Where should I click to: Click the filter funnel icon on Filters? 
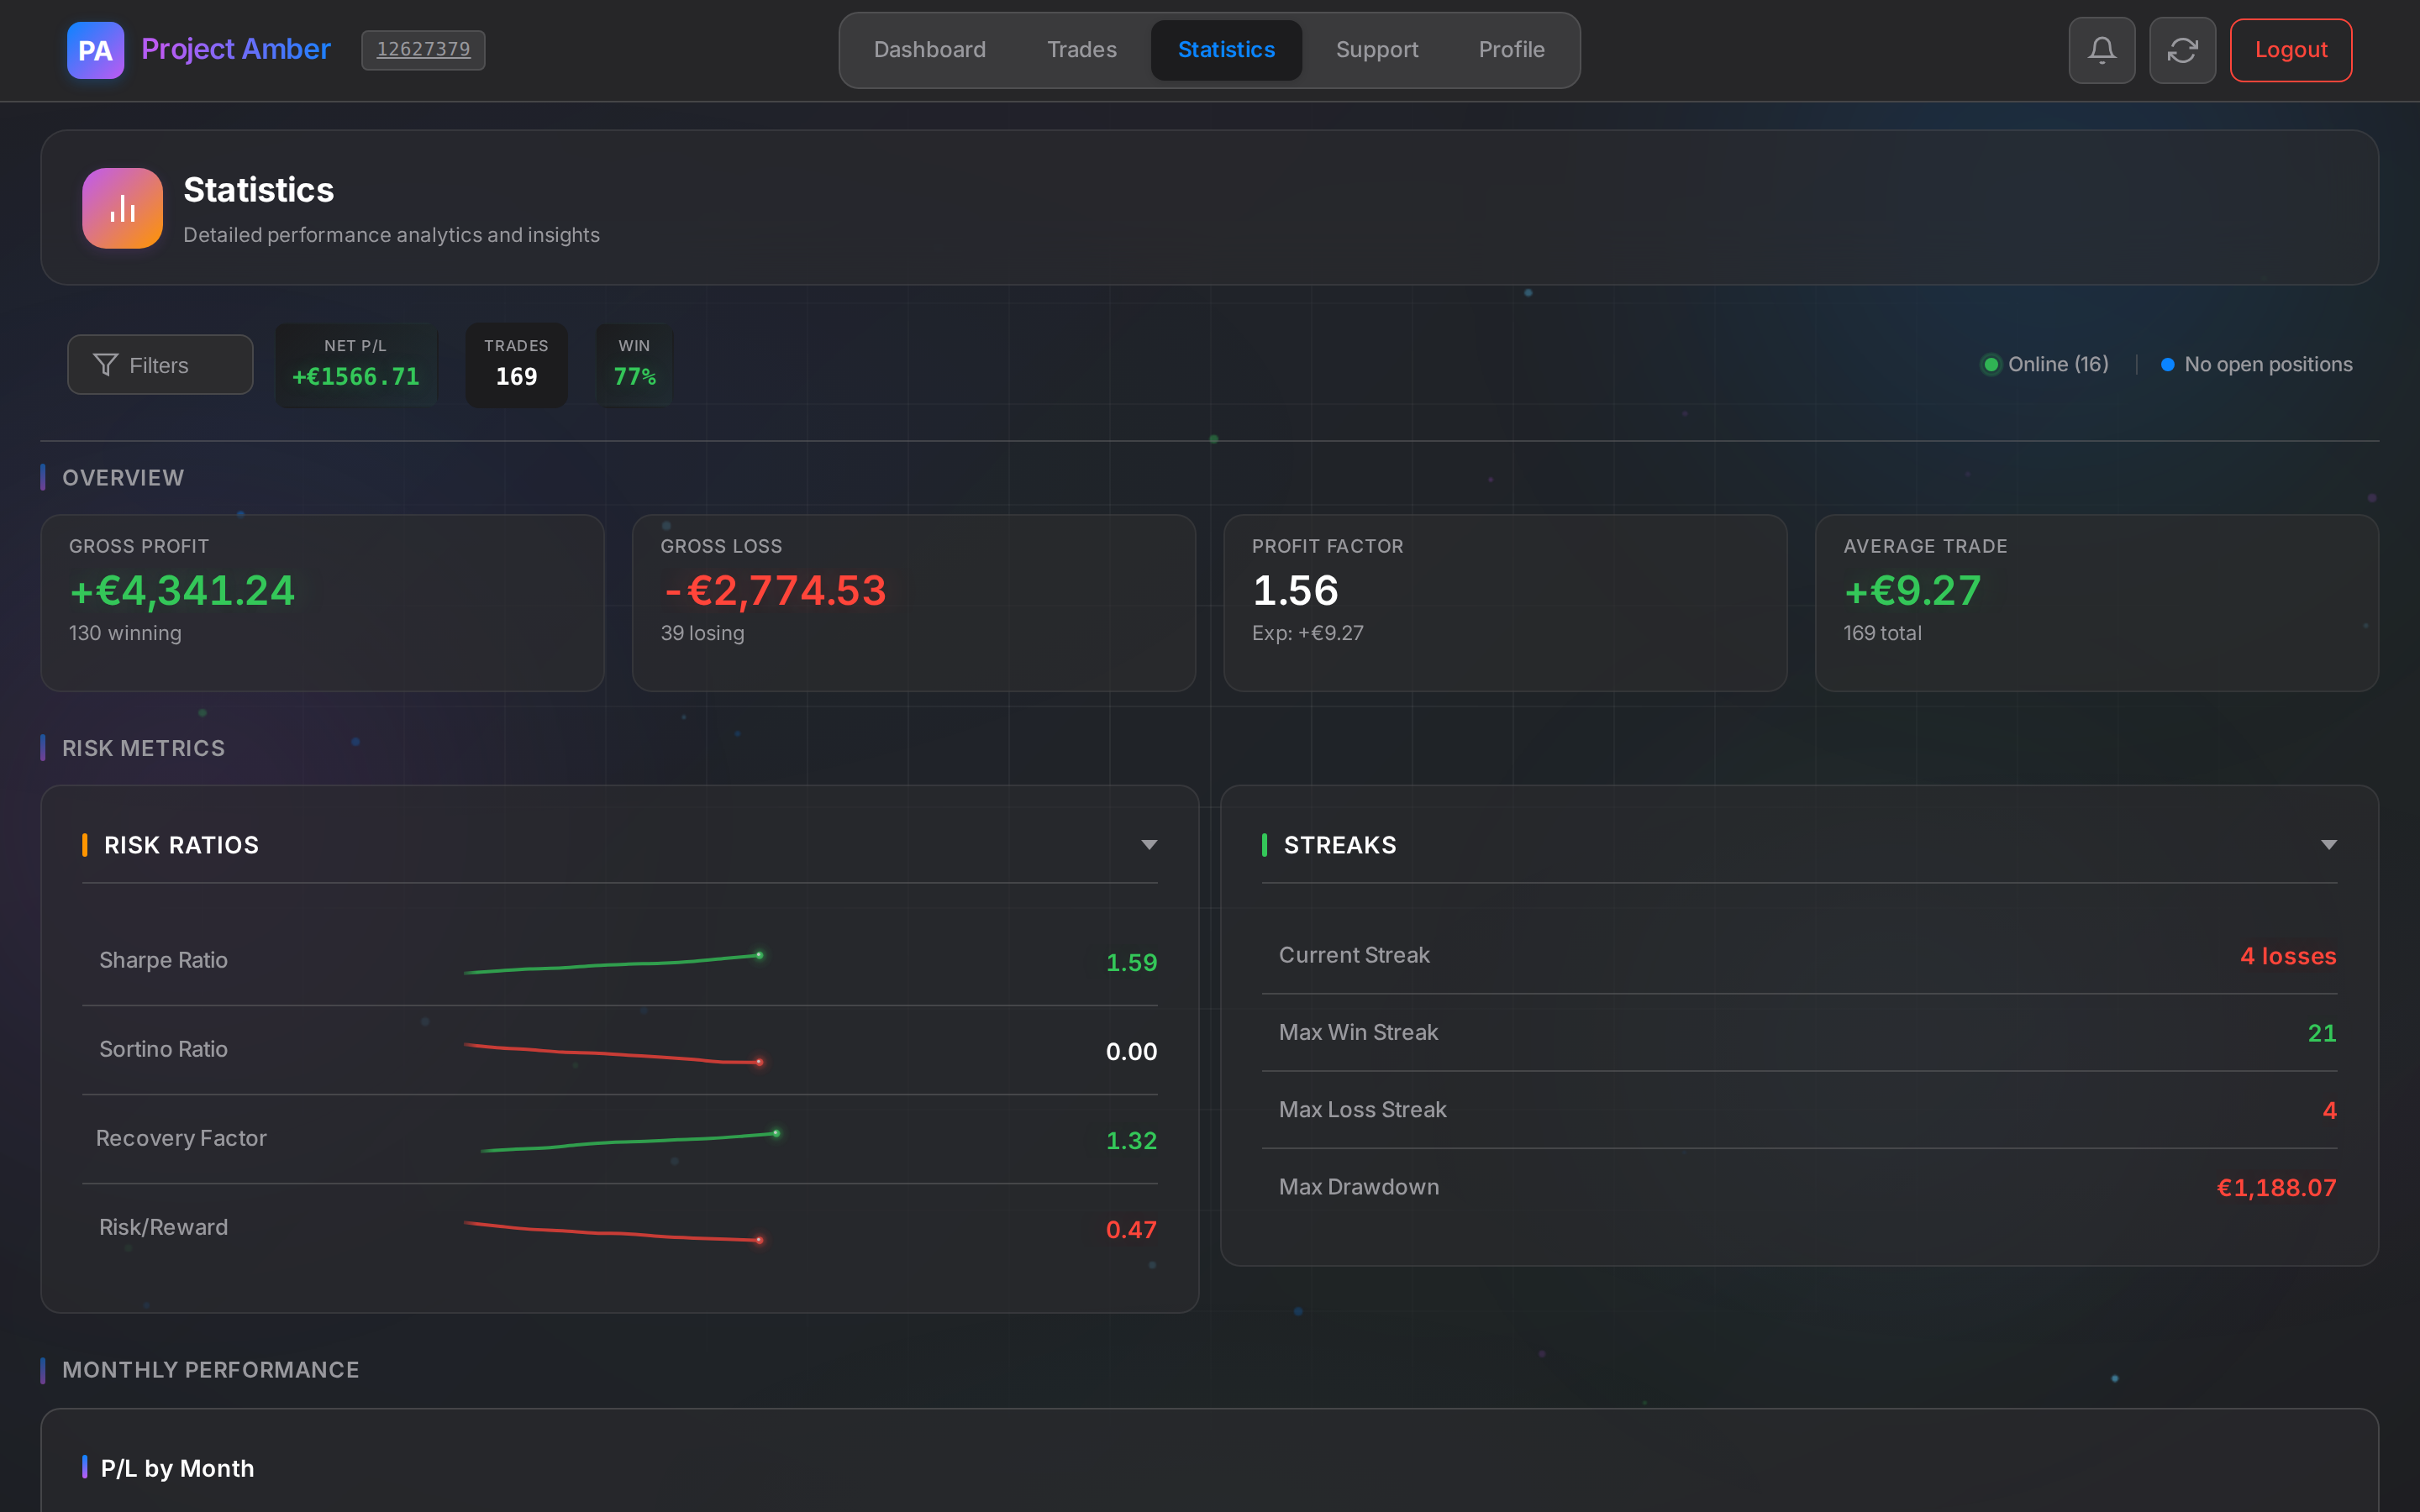pyautogui.click(x=106, y=364)
